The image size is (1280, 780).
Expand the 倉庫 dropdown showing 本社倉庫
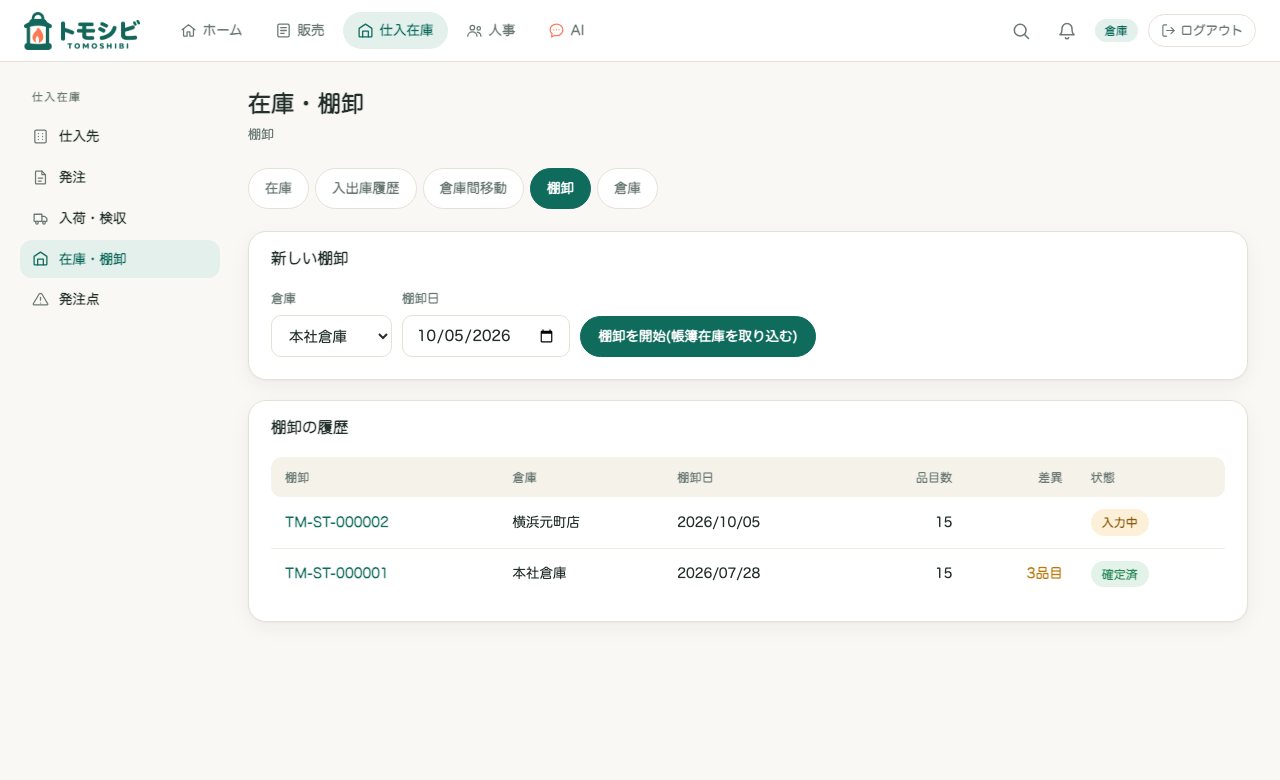point(331,336)
